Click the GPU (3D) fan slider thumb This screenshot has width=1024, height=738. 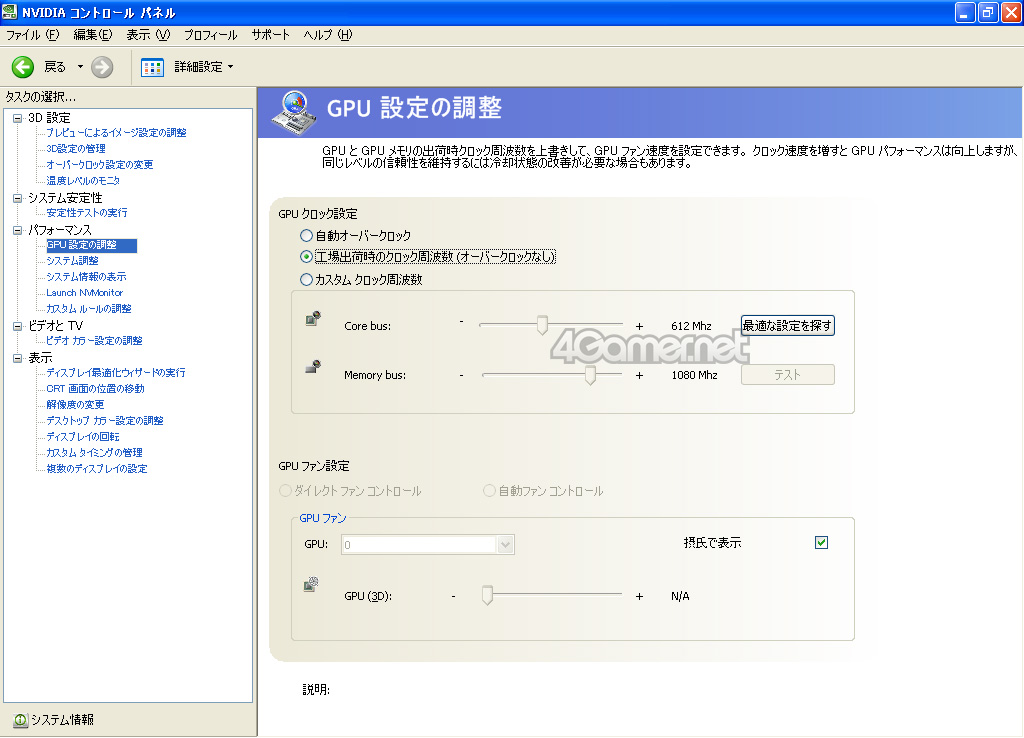click(487, 595)
